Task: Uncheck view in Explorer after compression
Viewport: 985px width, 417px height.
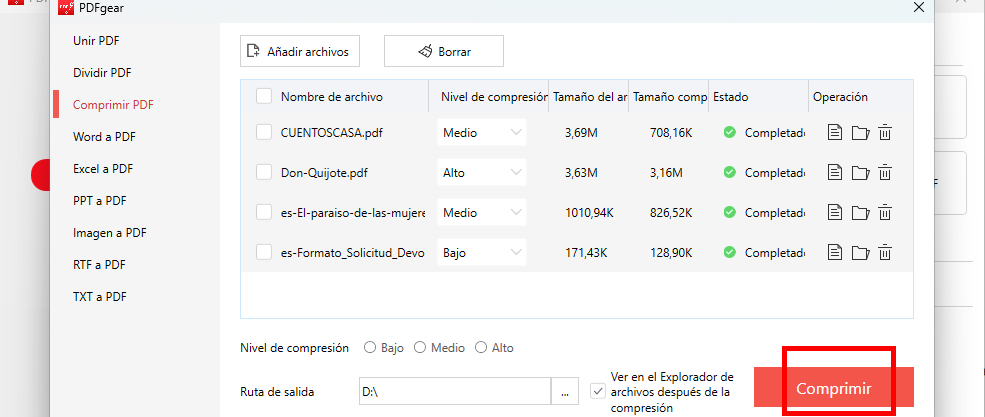Action: point(598,392)
